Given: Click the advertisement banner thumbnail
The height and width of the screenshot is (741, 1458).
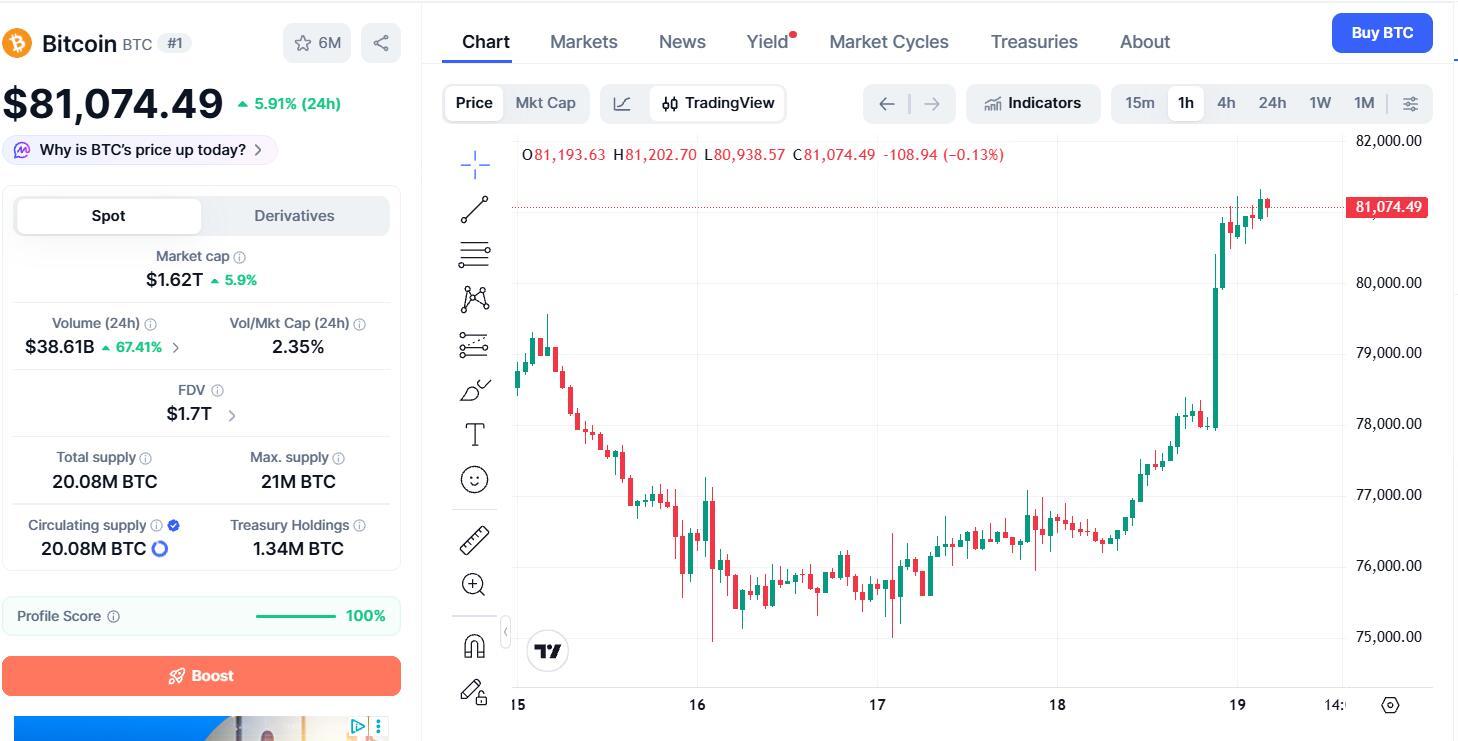Looking at the screenshot, I should (201, 728).
